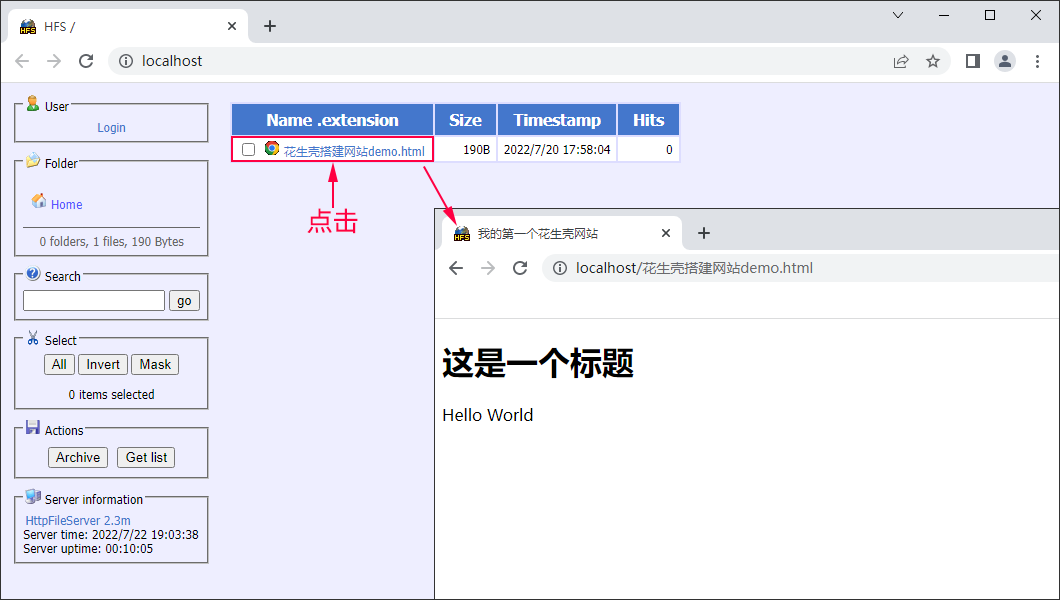
Task: Select the HFS / browser tab
Action: [120, 26]
